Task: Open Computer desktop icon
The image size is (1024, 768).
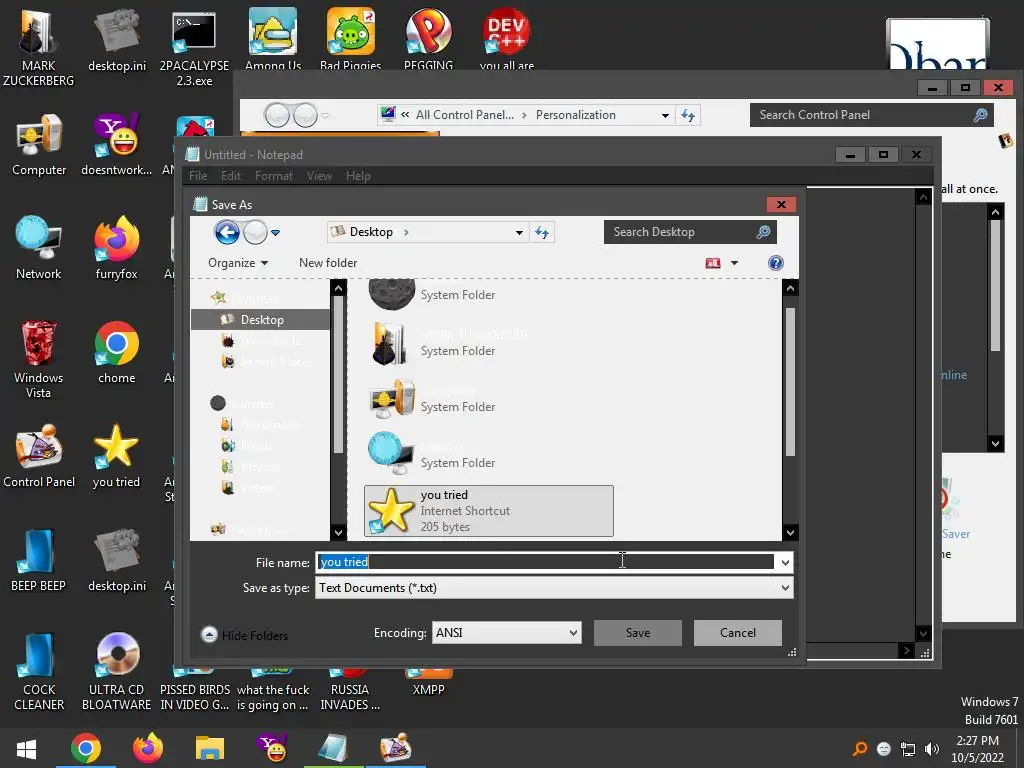Action: pos(39,145)
